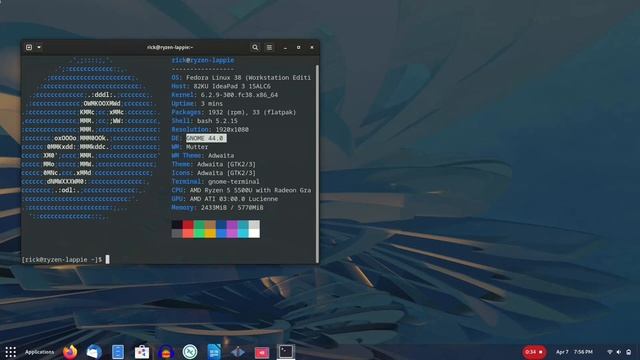Click the bright cyan swatch in bottom row

pos(243,233)
